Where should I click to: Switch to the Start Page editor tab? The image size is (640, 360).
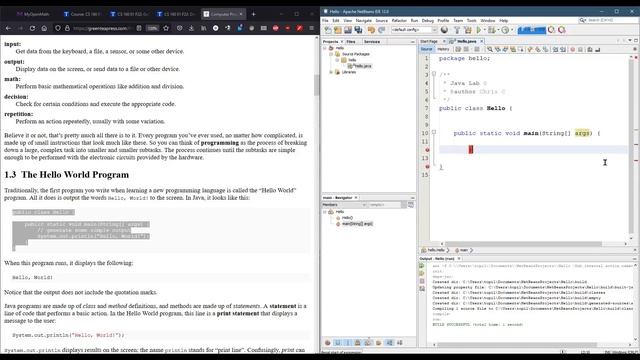click(x=429, y=41)
